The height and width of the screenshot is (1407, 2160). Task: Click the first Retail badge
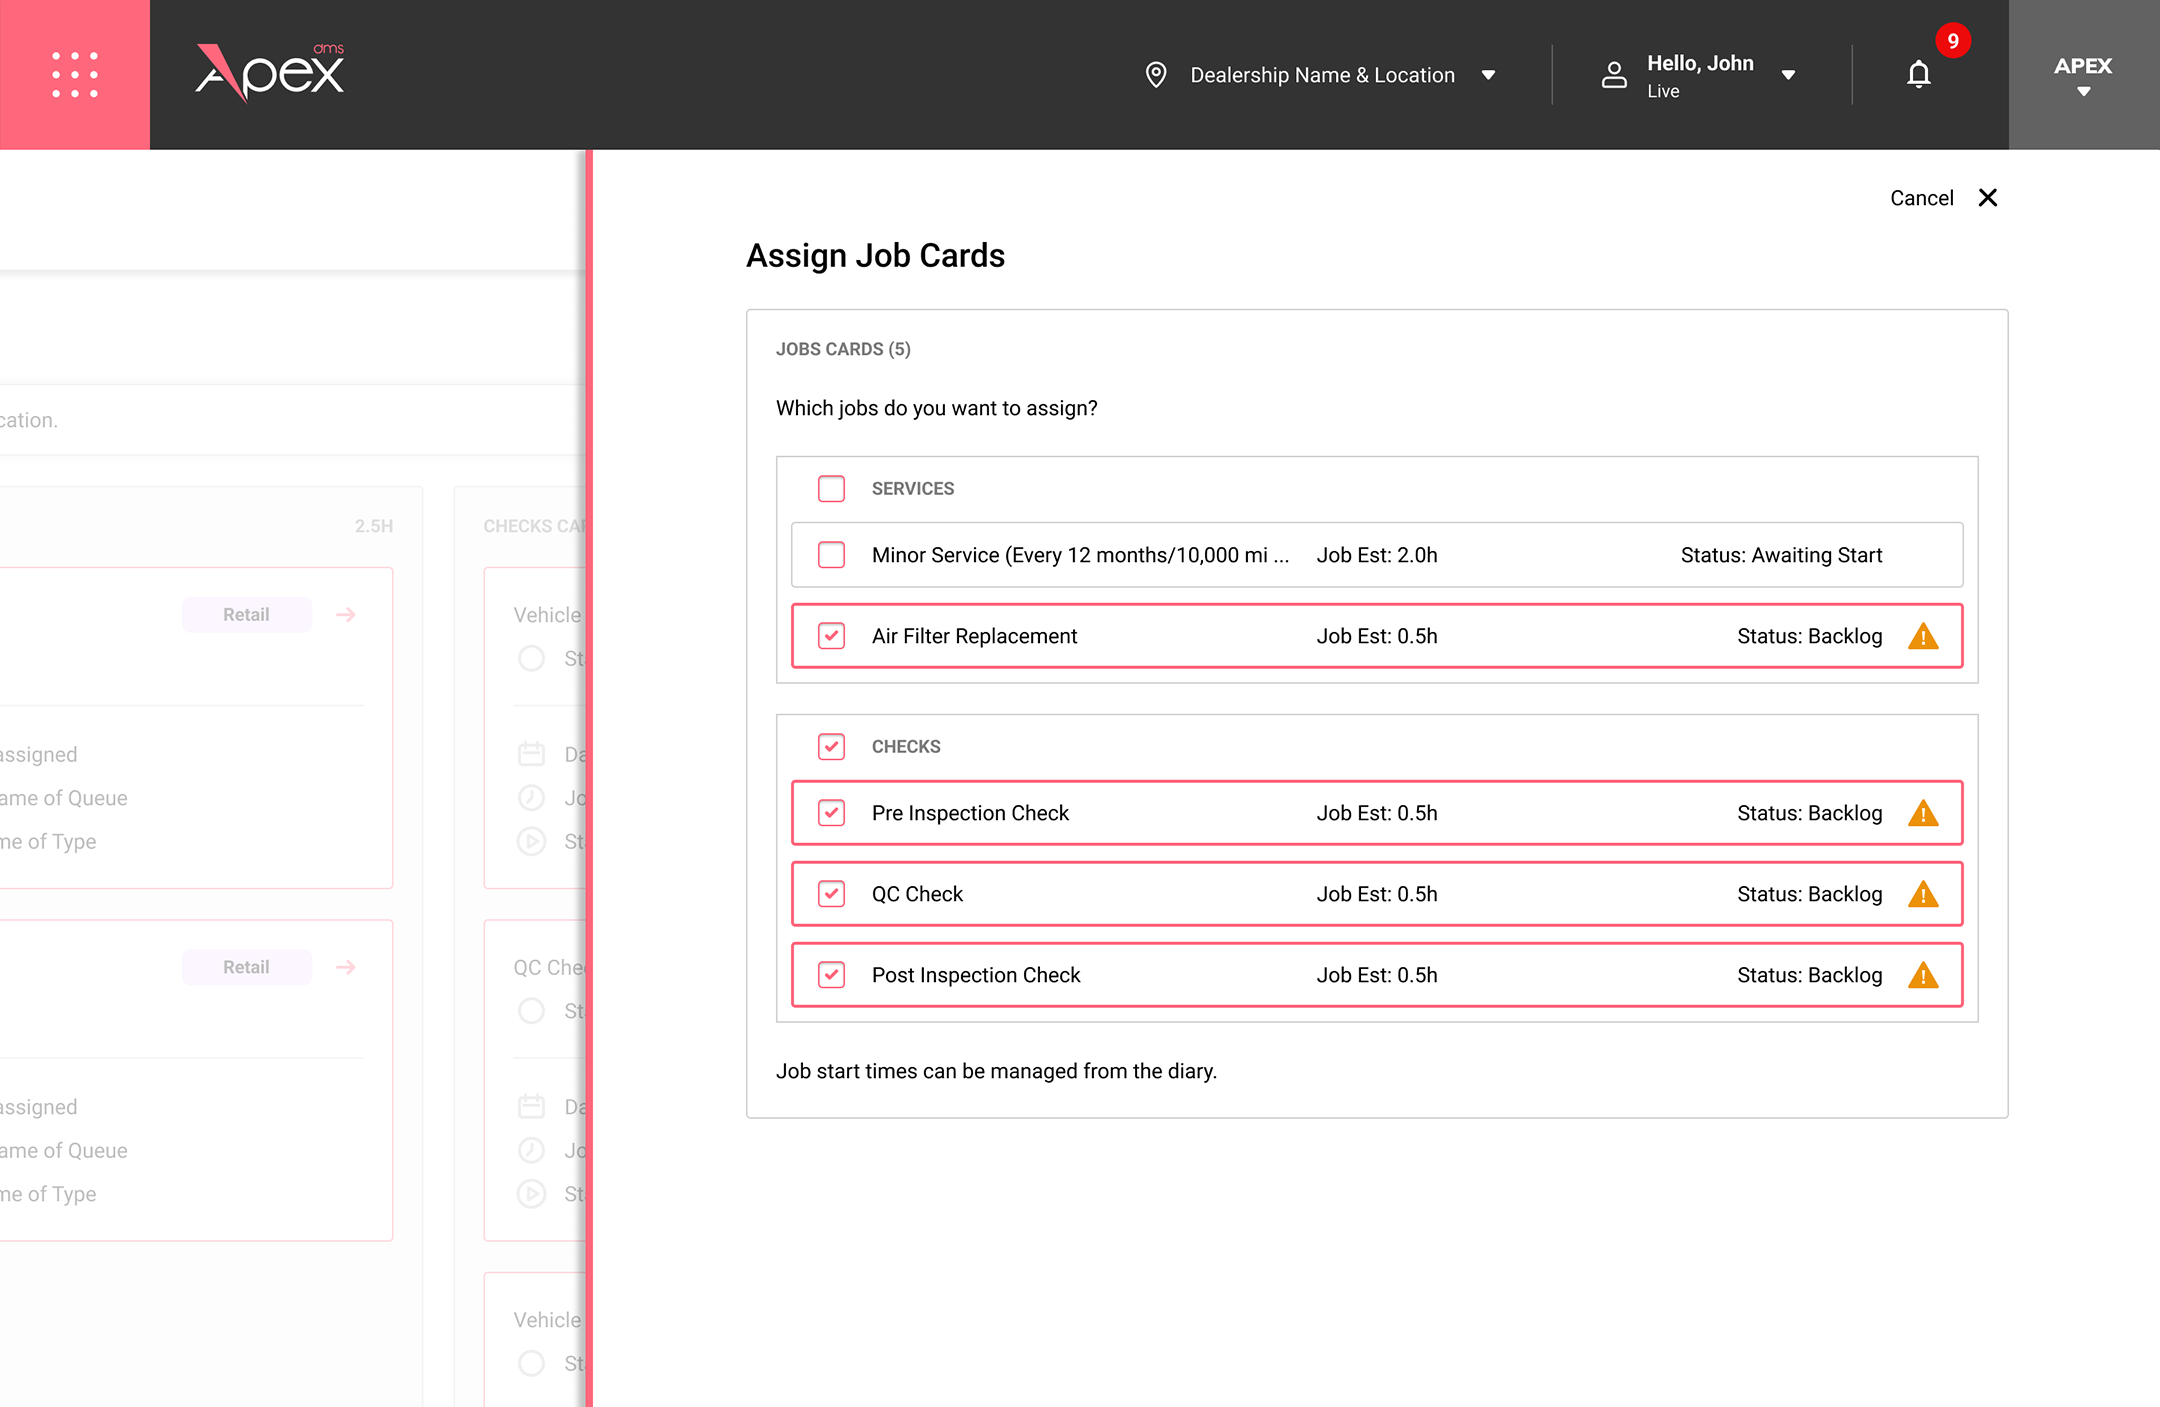coord(246,615)
